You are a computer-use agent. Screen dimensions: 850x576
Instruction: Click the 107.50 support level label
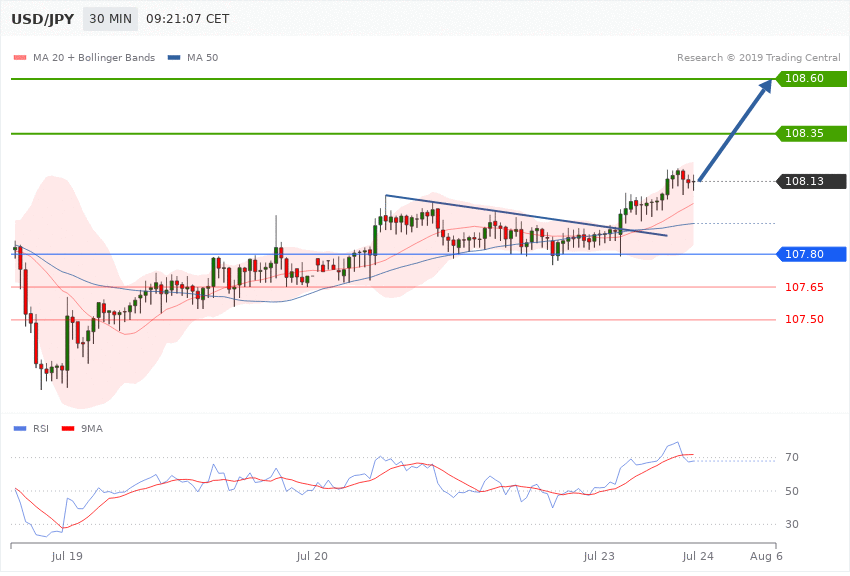pyautogui.click(x=804, y=319)
